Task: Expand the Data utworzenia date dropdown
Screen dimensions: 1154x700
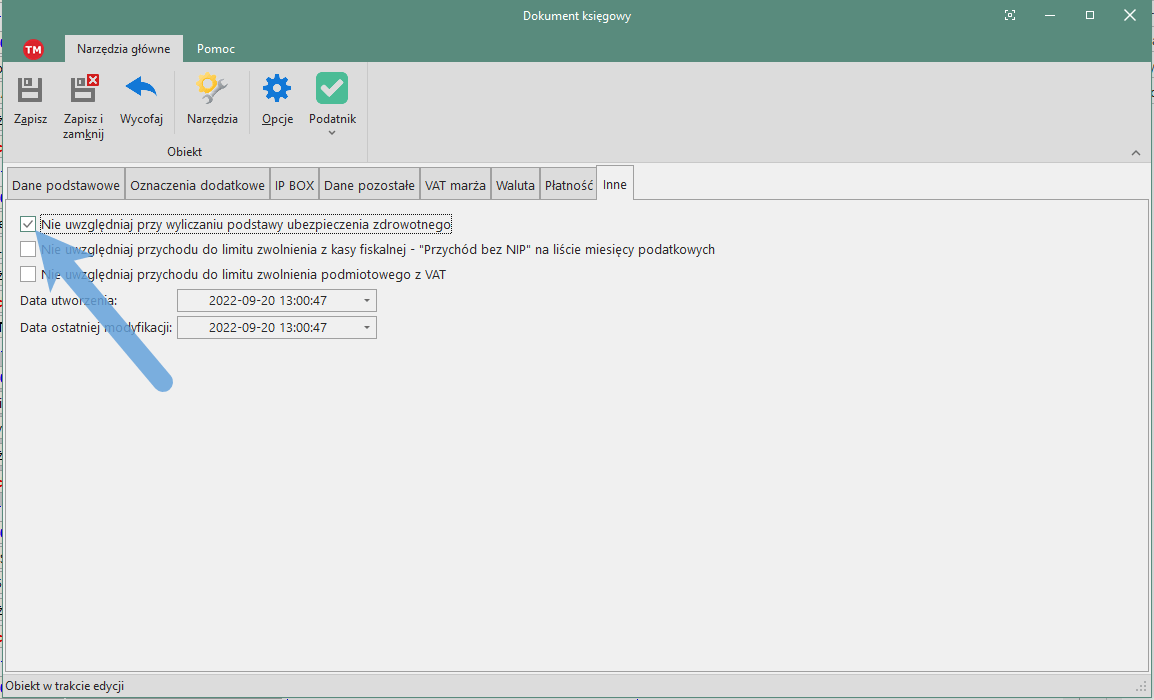Action: (367, 301)
